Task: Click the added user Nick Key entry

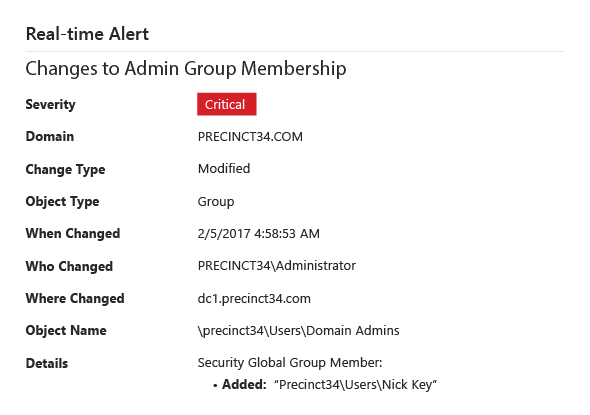Action: coord(356,385)
